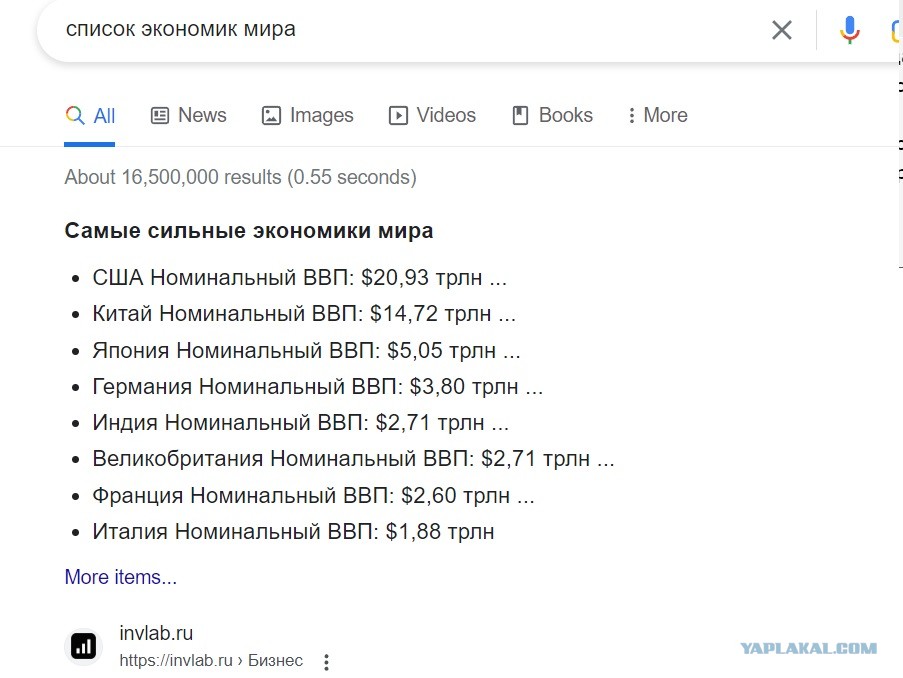Open the invlab.ru result link
This screenshot has height=678, width=903.
coord(156,633)
